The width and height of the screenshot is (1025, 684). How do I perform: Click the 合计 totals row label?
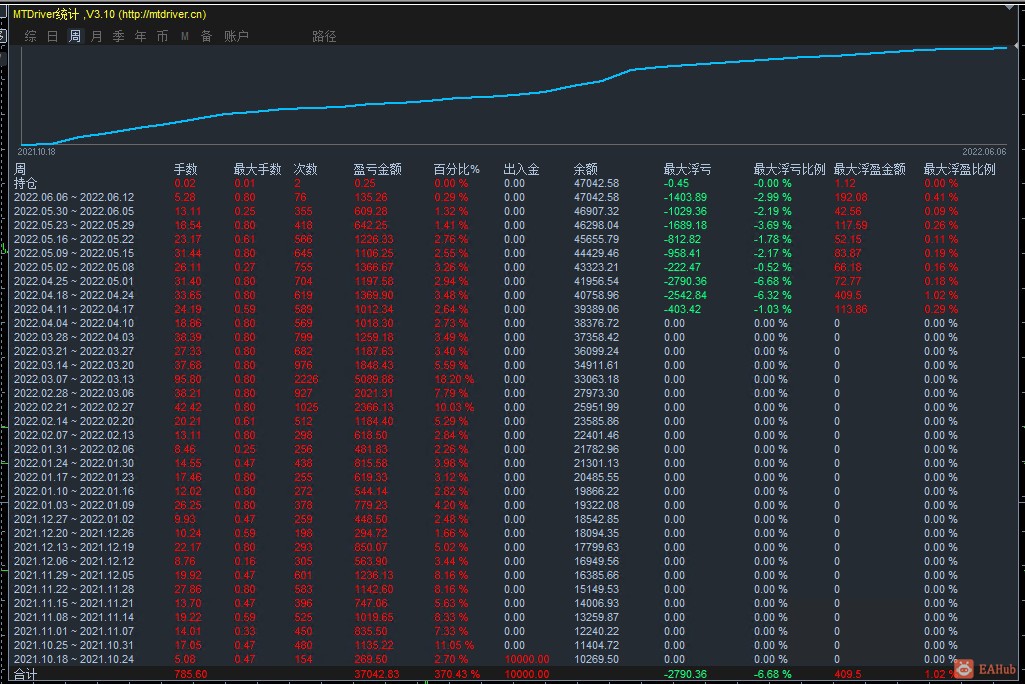tap(25, 674)
